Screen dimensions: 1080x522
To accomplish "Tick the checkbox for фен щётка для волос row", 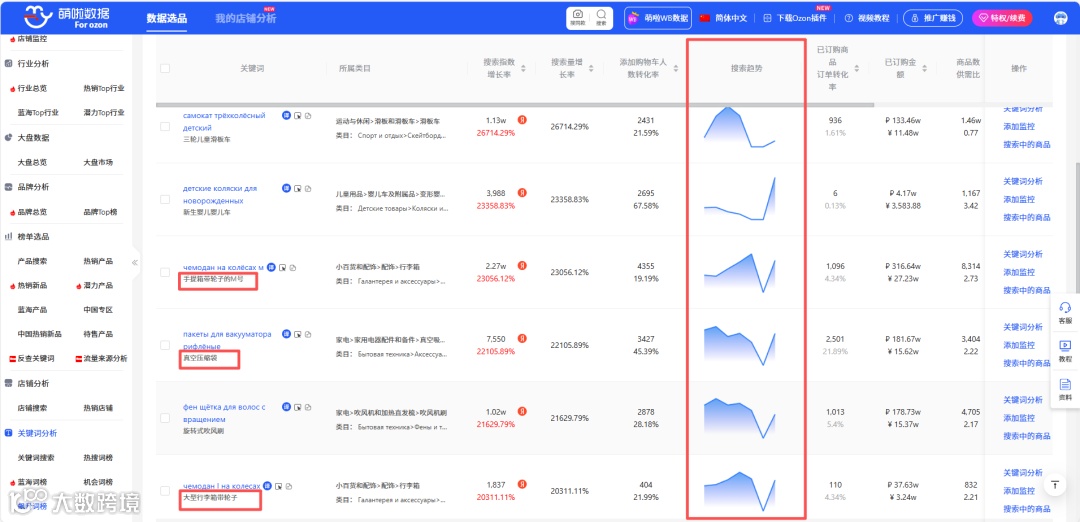I will tap(165, 418).
